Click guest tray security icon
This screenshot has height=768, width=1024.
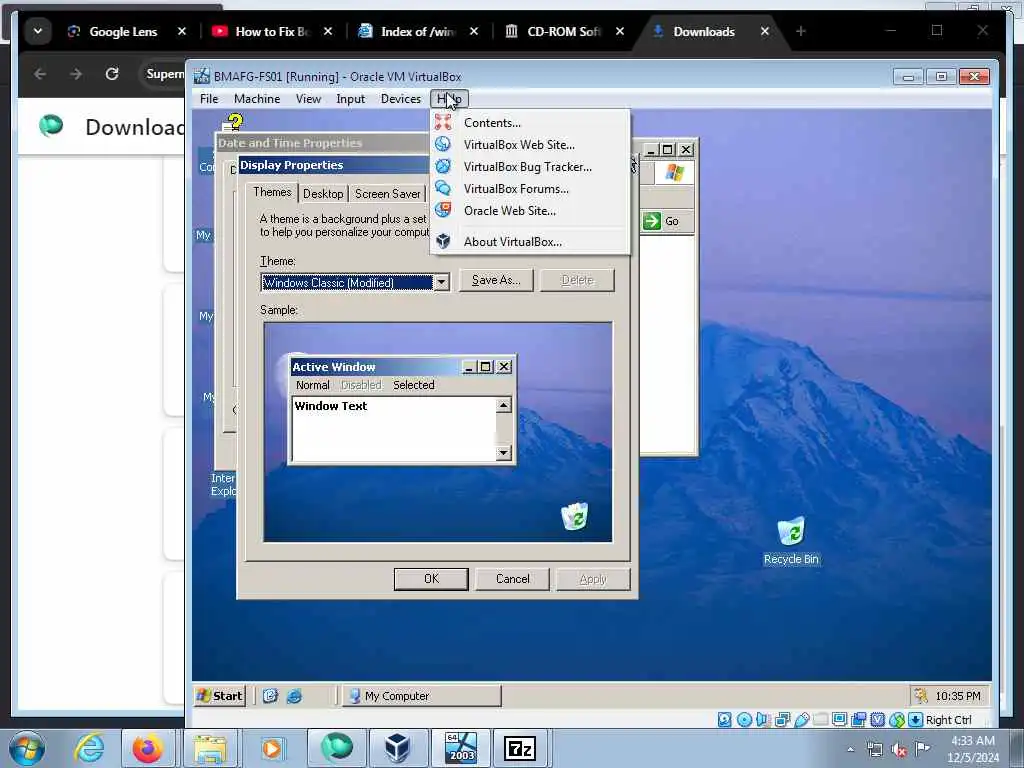pos(921,696)
